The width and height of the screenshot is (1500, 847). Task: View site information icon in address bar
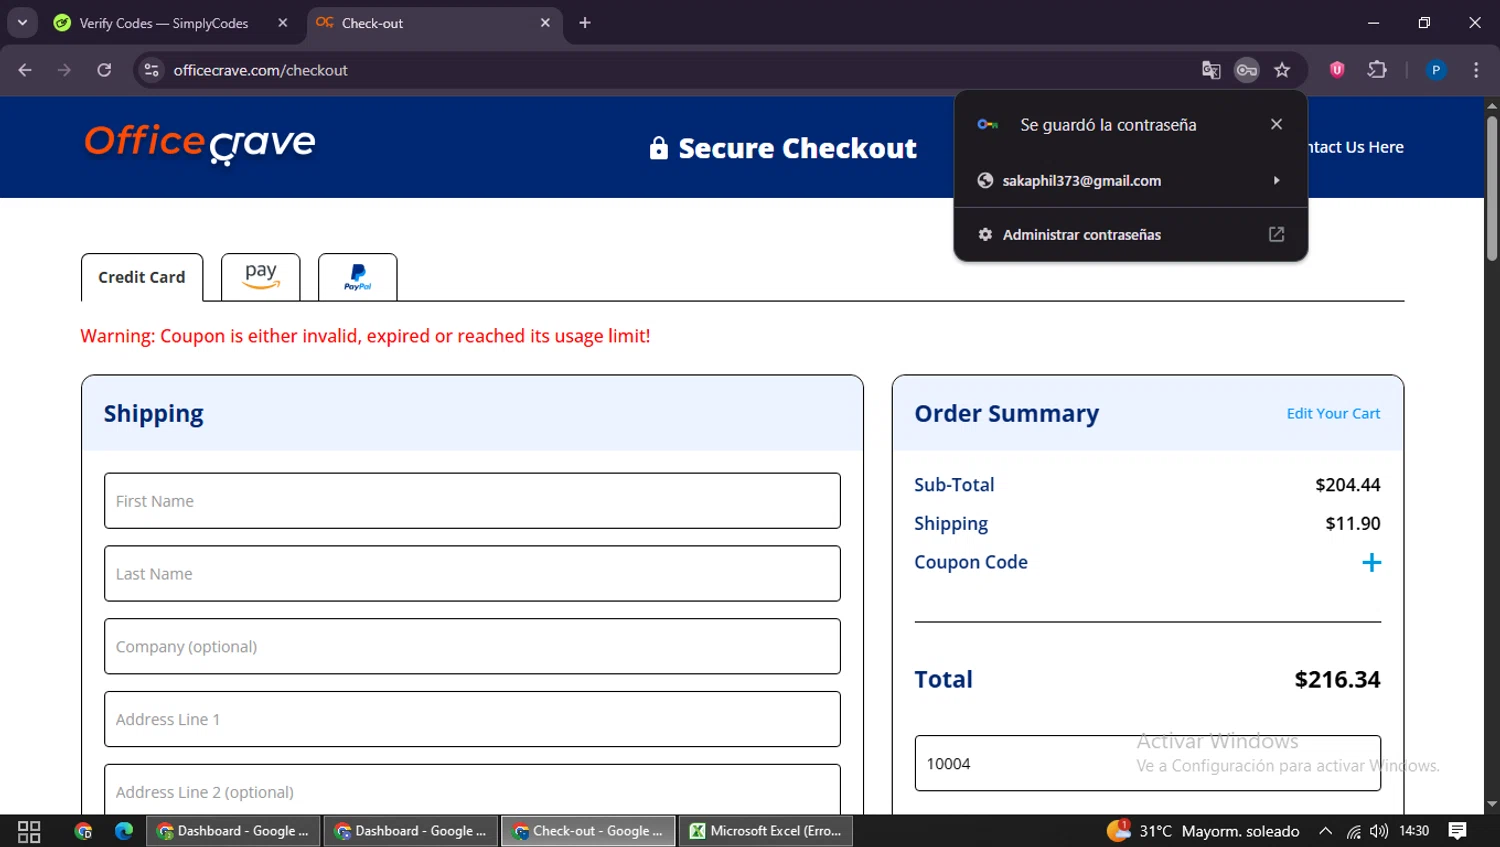(151, 70)
